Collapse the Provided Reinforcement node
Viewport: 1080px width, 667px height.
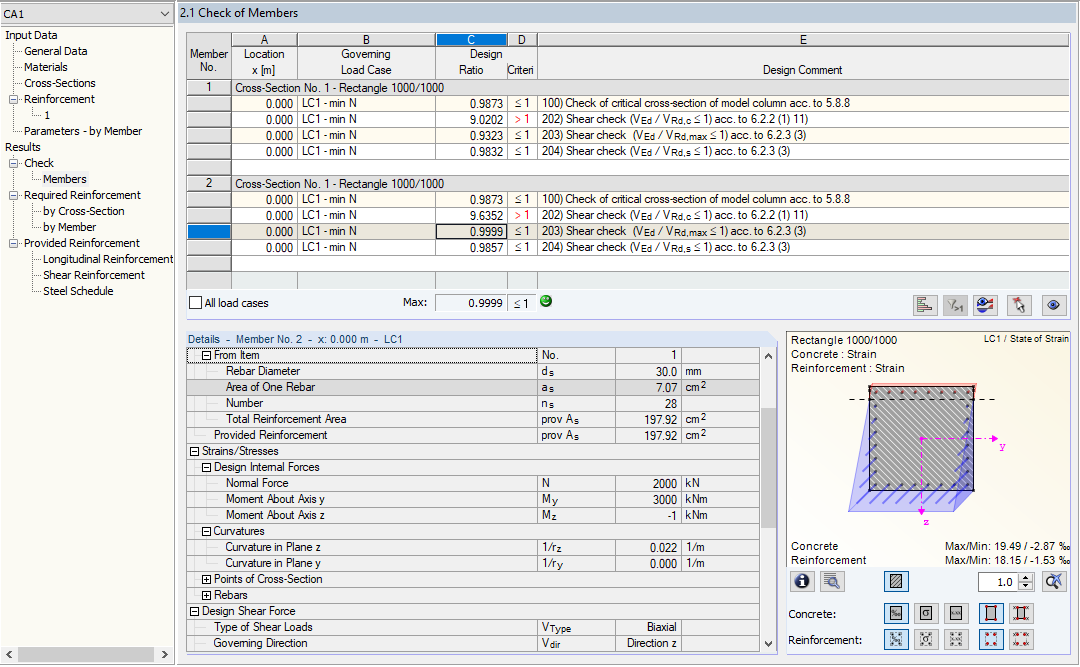point(13,243)
